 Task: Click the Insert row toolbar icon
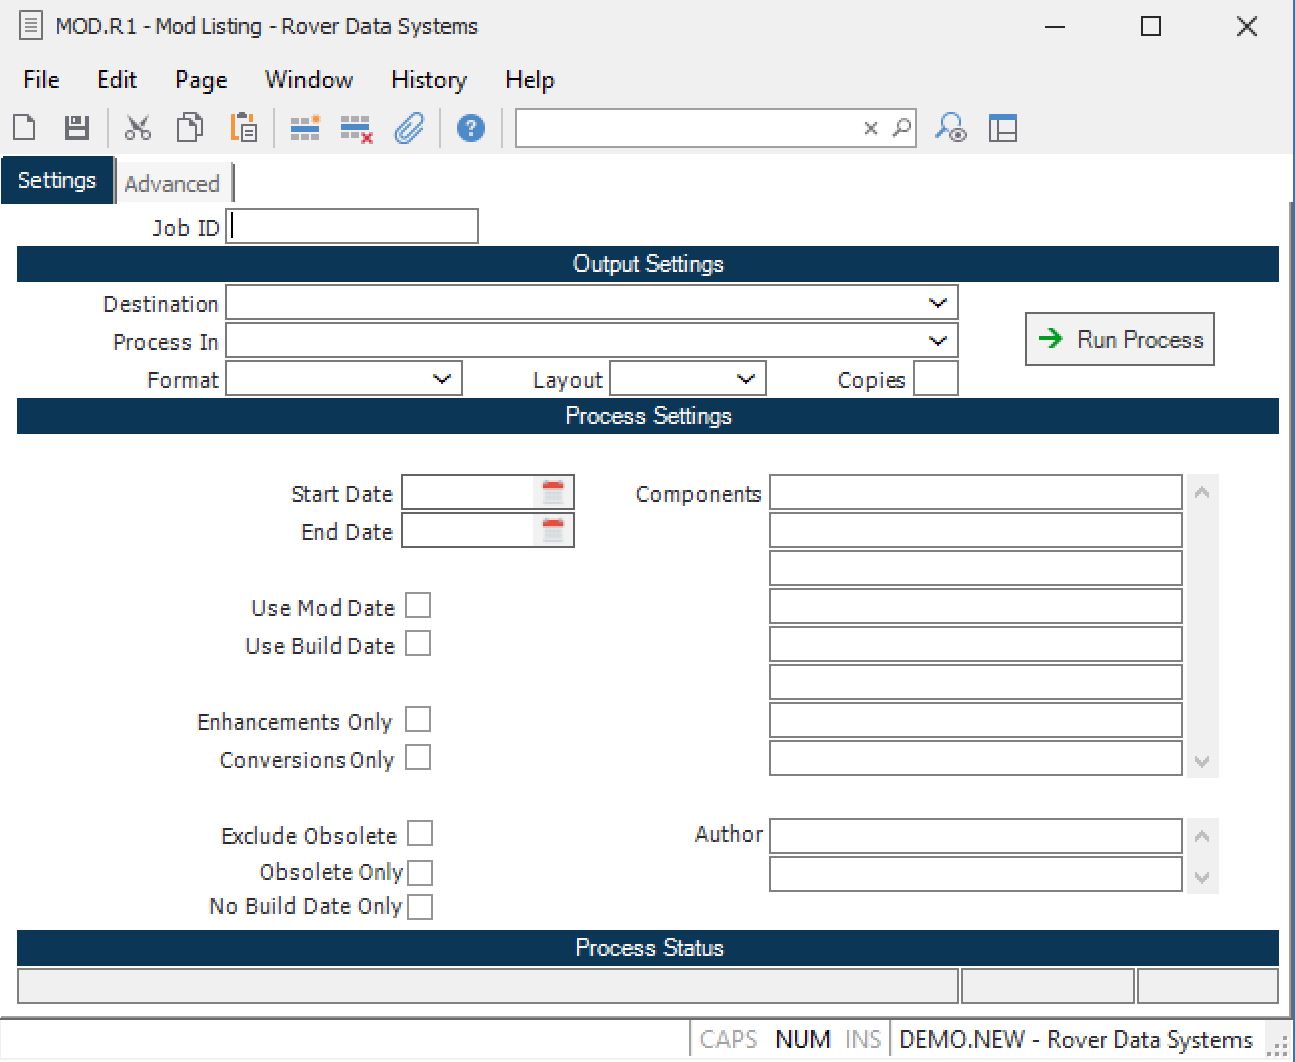[x=305, y=128]
